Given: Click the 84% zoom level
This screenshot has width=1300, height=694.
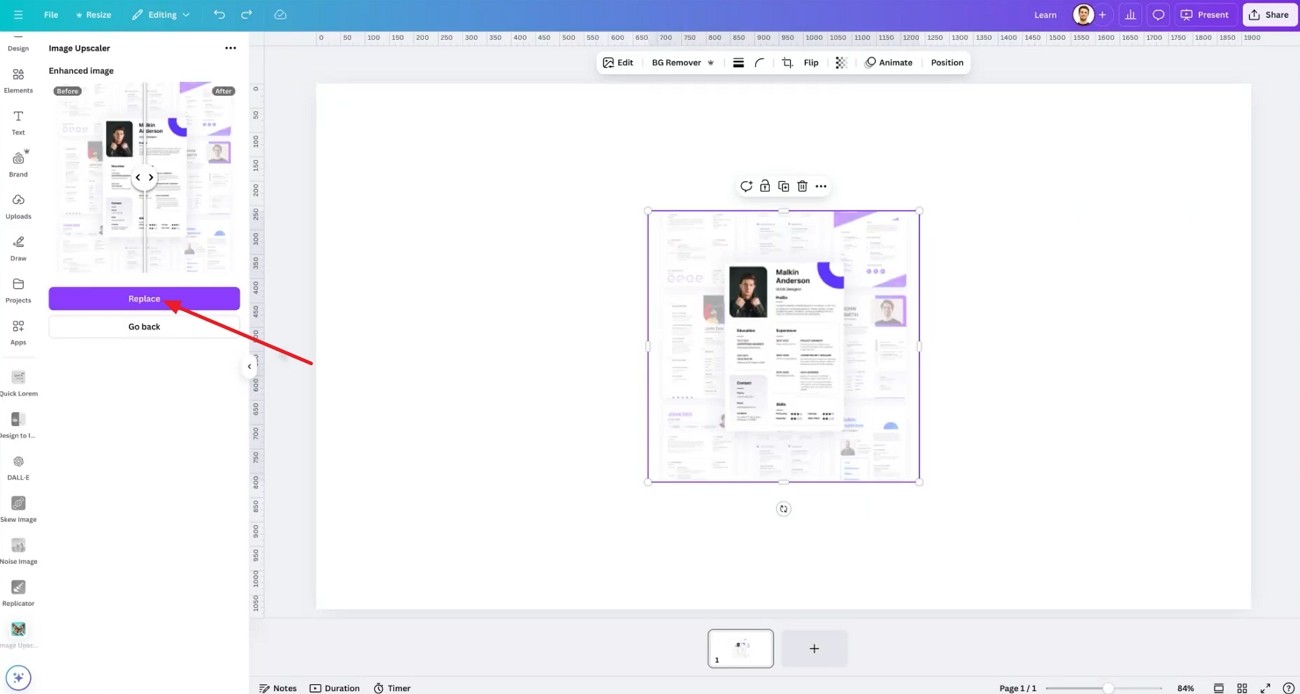Looking at the screenshot, I should click(x=1185, y=688).
